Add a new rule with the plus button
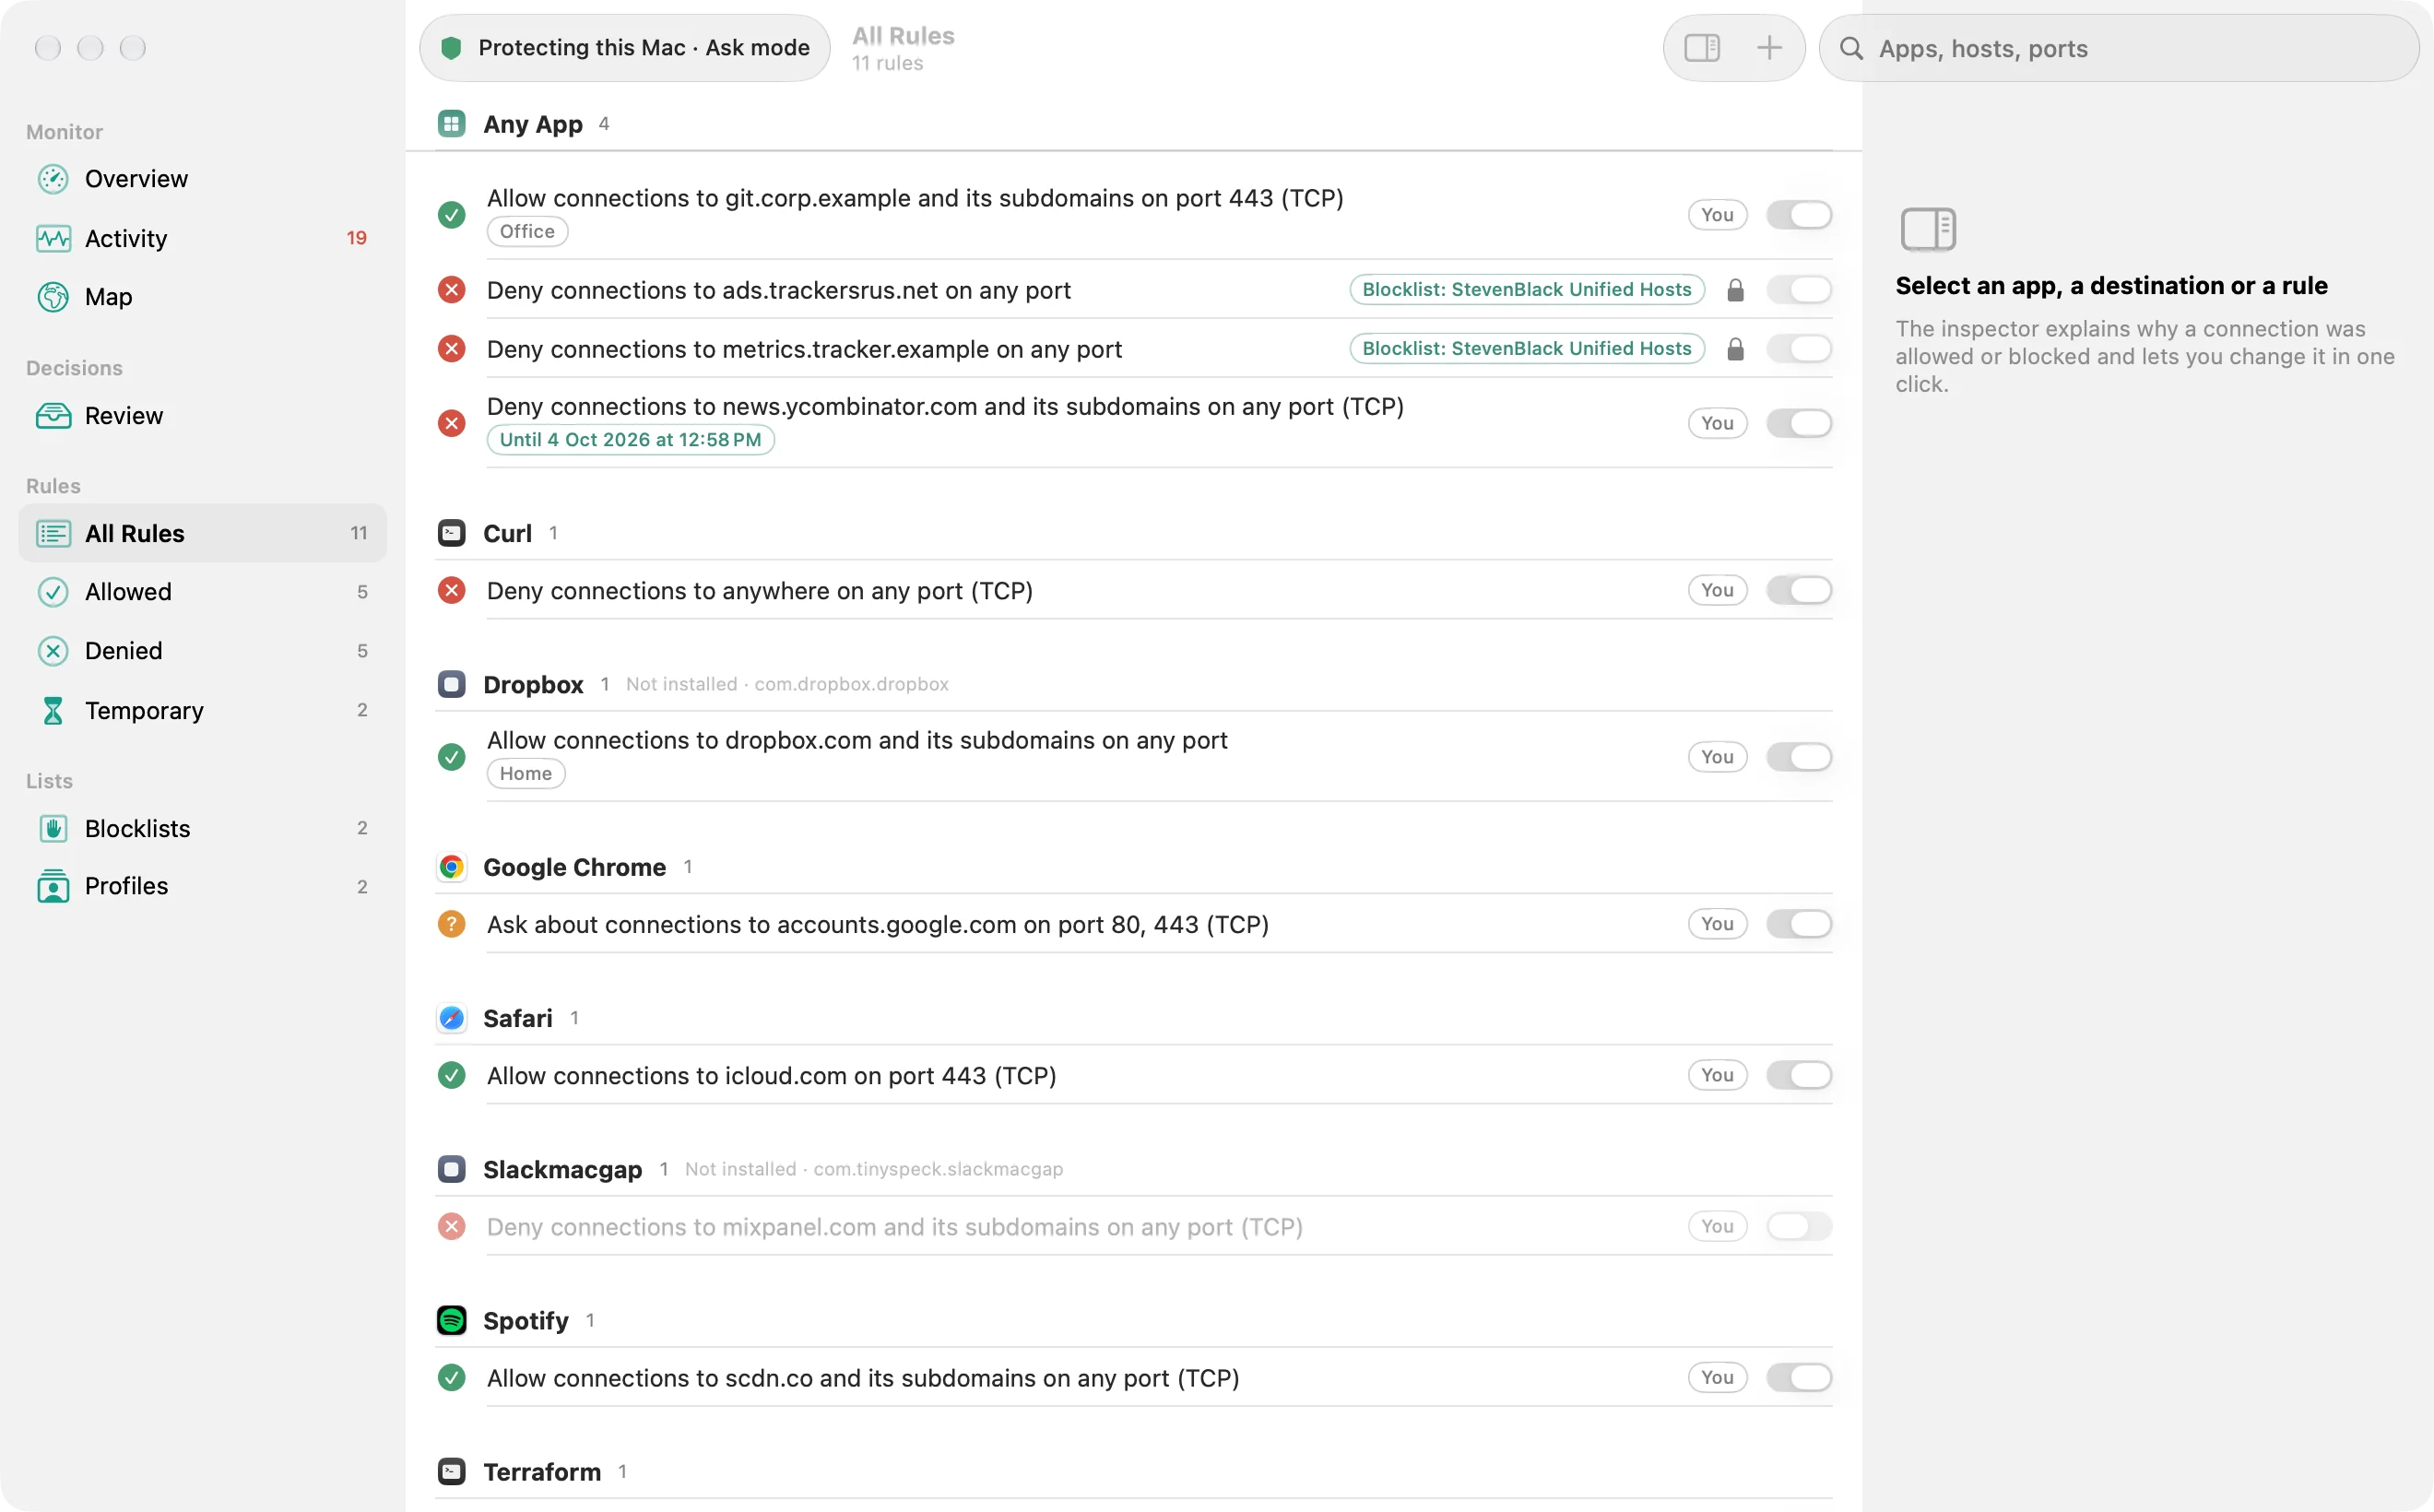The image size is (2434, 1512). [x=1769, y=48]
